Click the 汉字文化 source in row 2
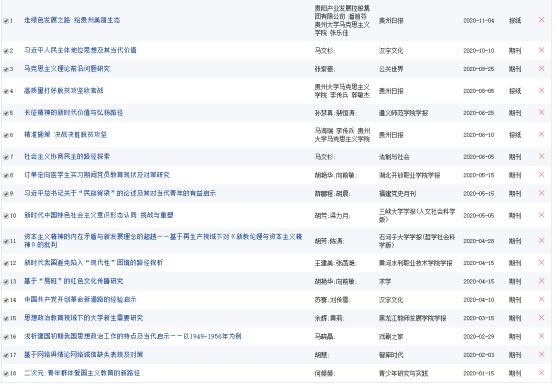This screenshot has width=554, height=384. pos(391,51)
